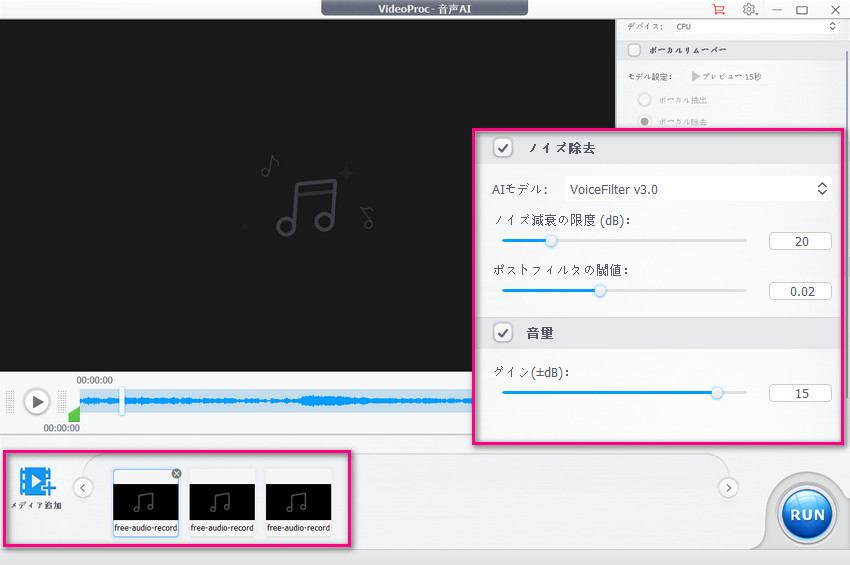The image size is (850, 565).
Task: Select the ボーカル除去 radio option
Action: click(x=644, y=121)
